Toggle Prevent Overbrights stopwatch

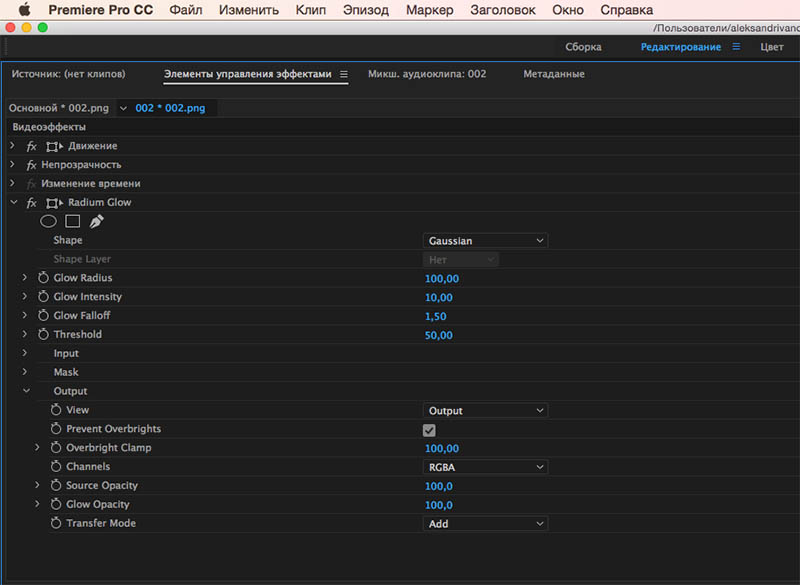click(x=56, y=429)
